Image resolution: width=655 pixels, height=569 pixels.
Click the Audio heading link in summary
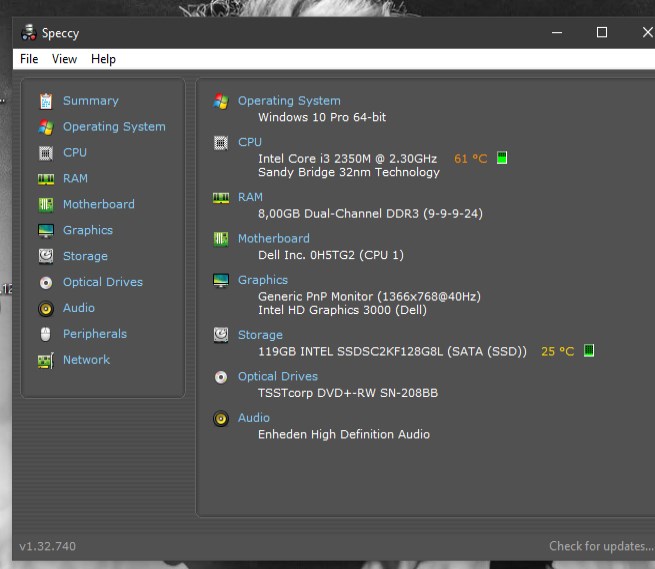(254, 417)
